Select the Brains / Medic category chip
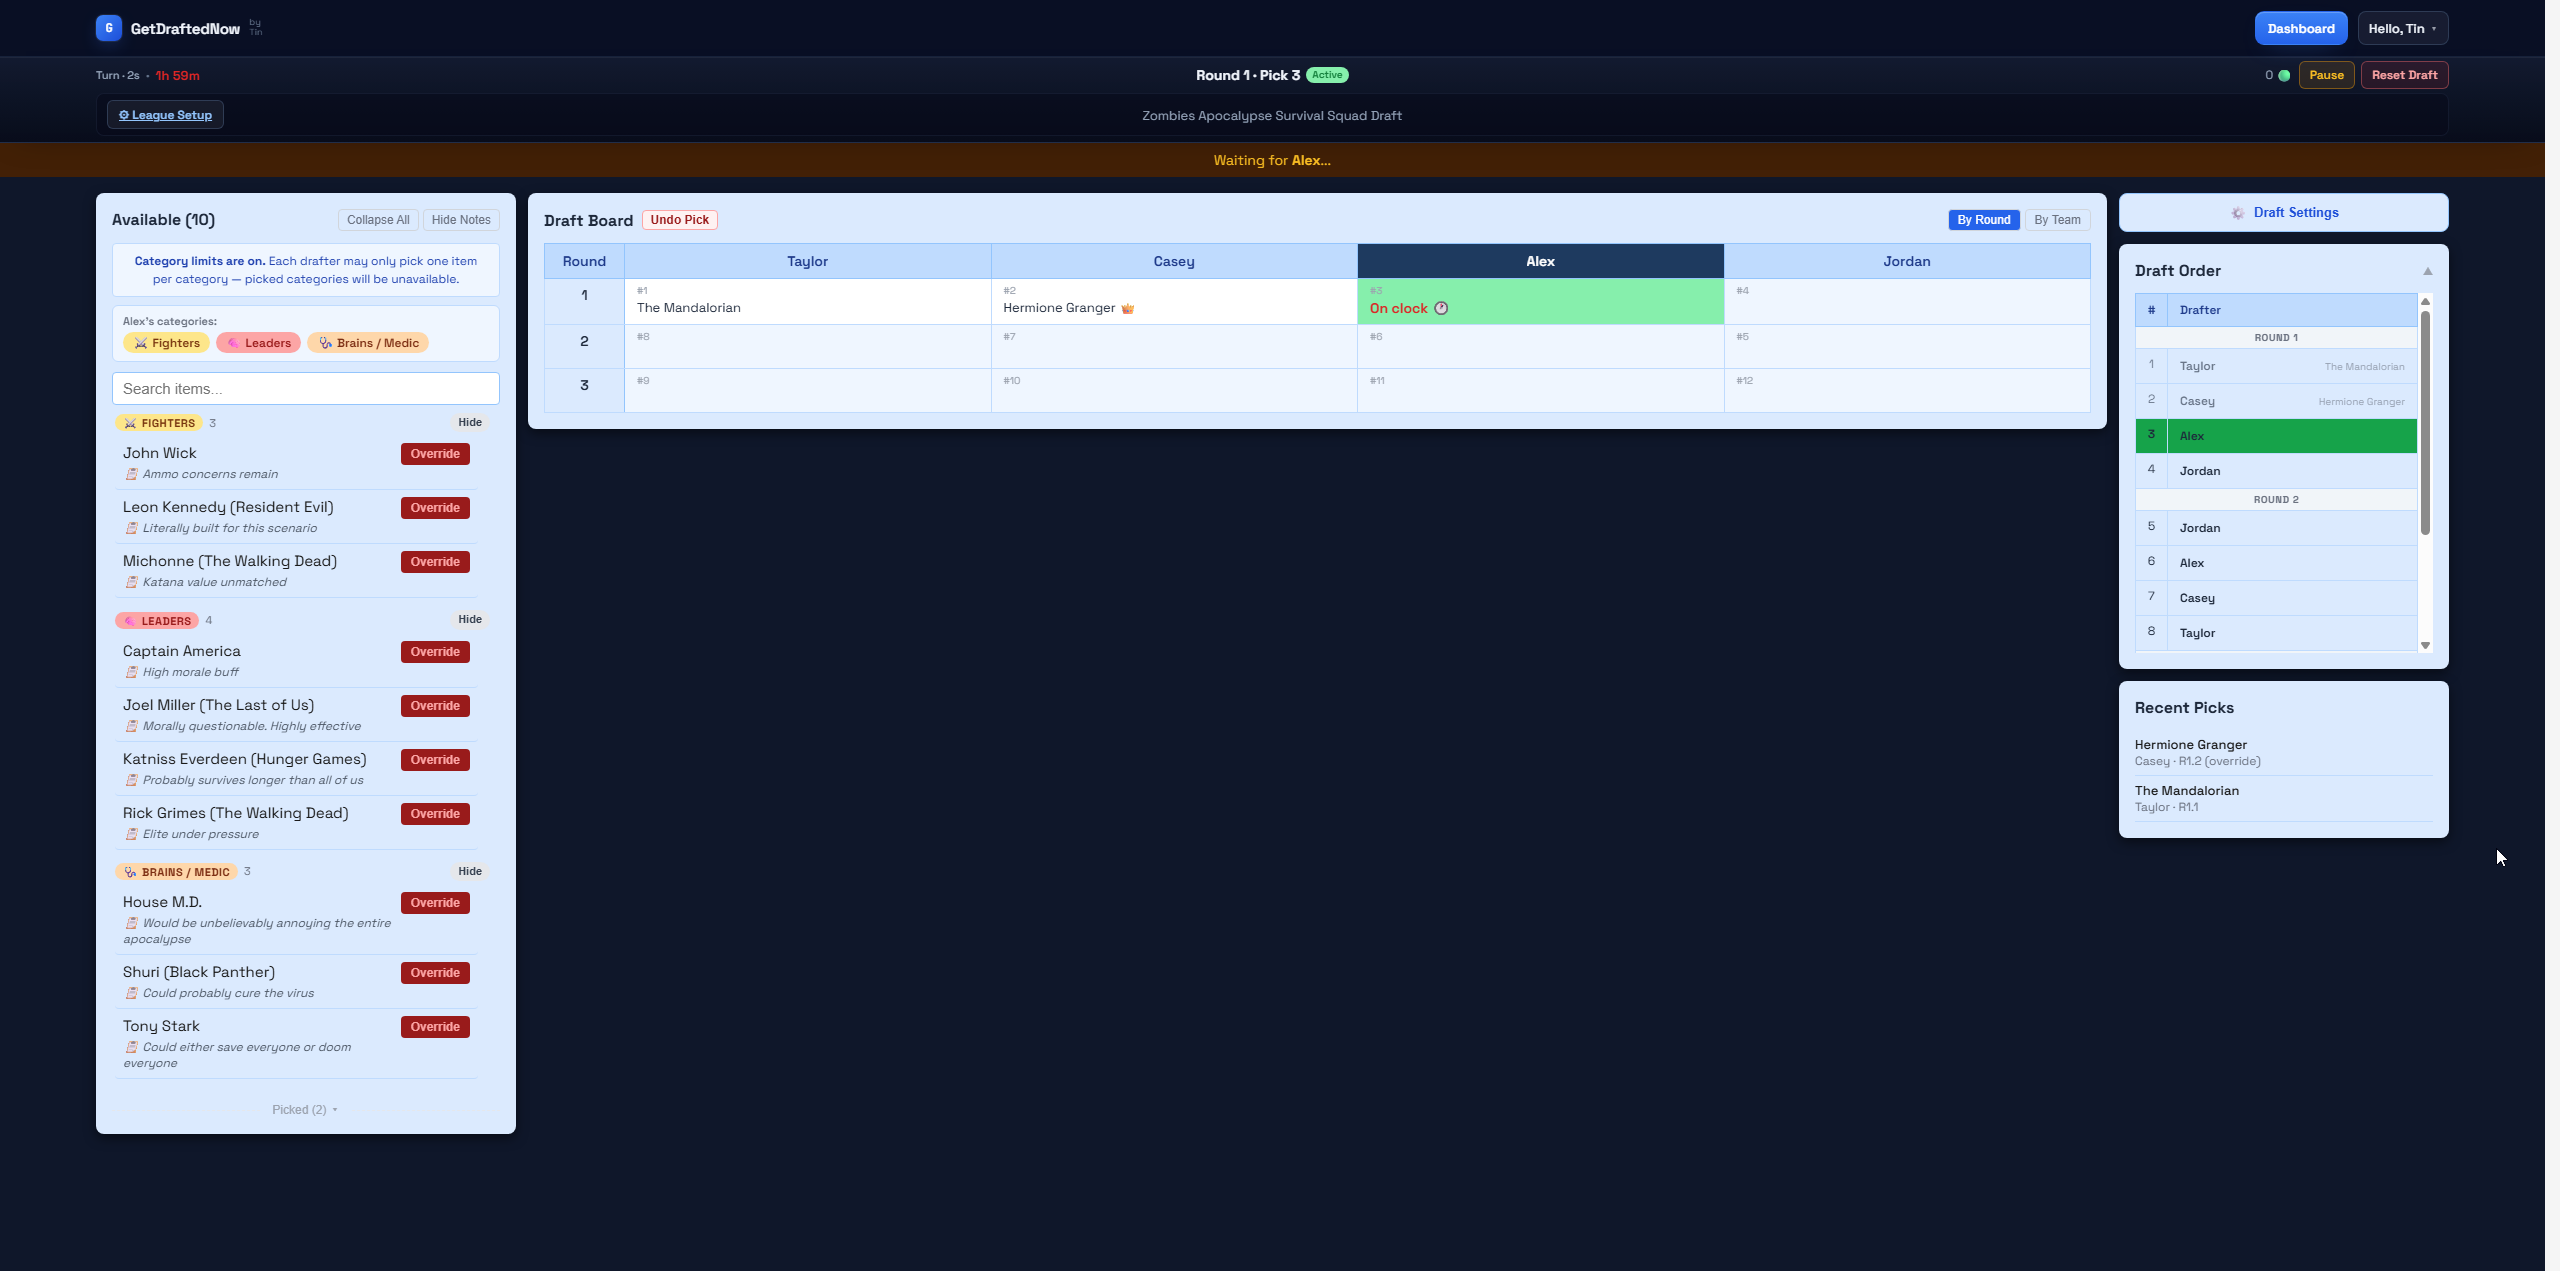Viewport: 2560px width, 1271px height. (x=368, y=343)
